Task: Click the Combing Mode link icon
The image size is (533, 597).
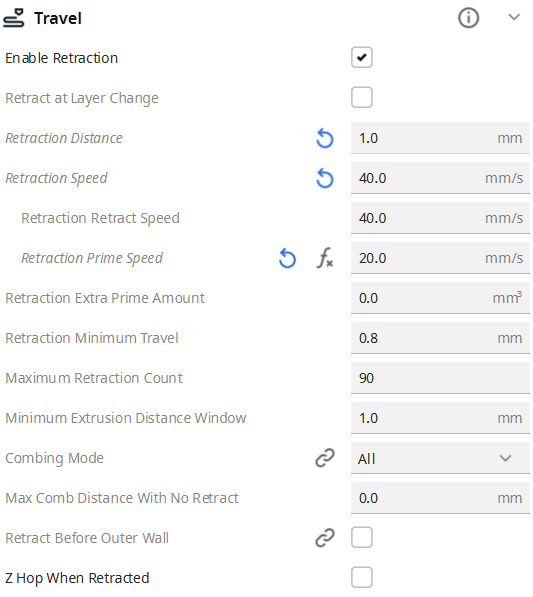Action: [x=325, y=458]
